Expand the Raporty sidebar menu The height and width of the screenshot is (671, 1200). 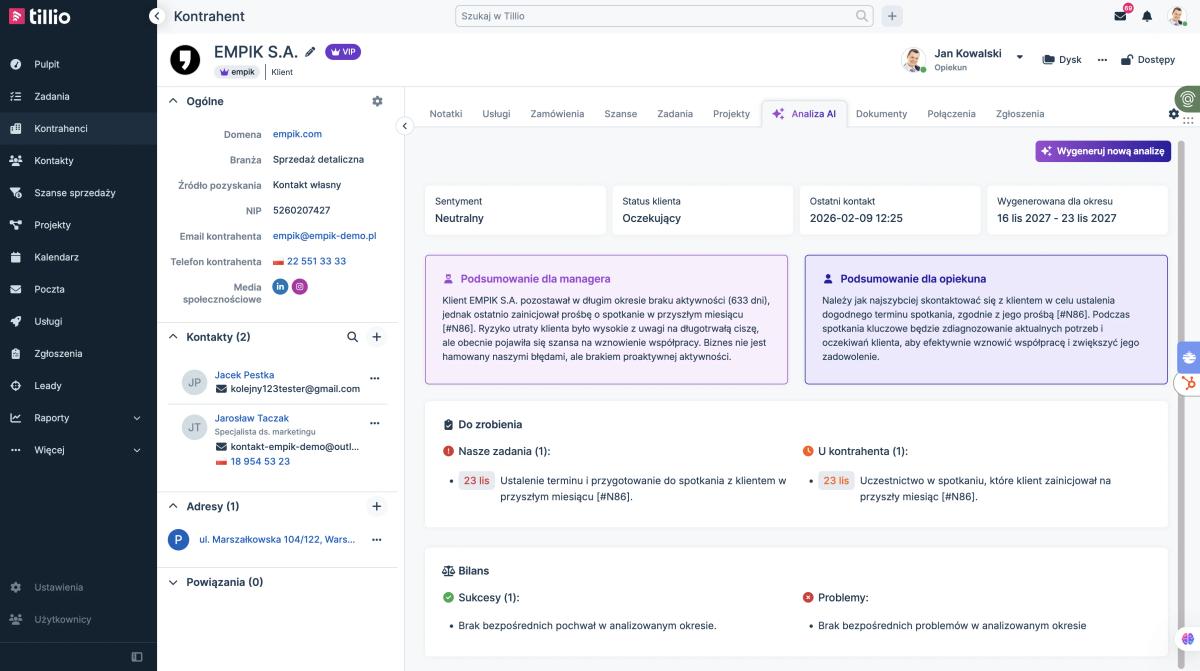click(78, 418)
